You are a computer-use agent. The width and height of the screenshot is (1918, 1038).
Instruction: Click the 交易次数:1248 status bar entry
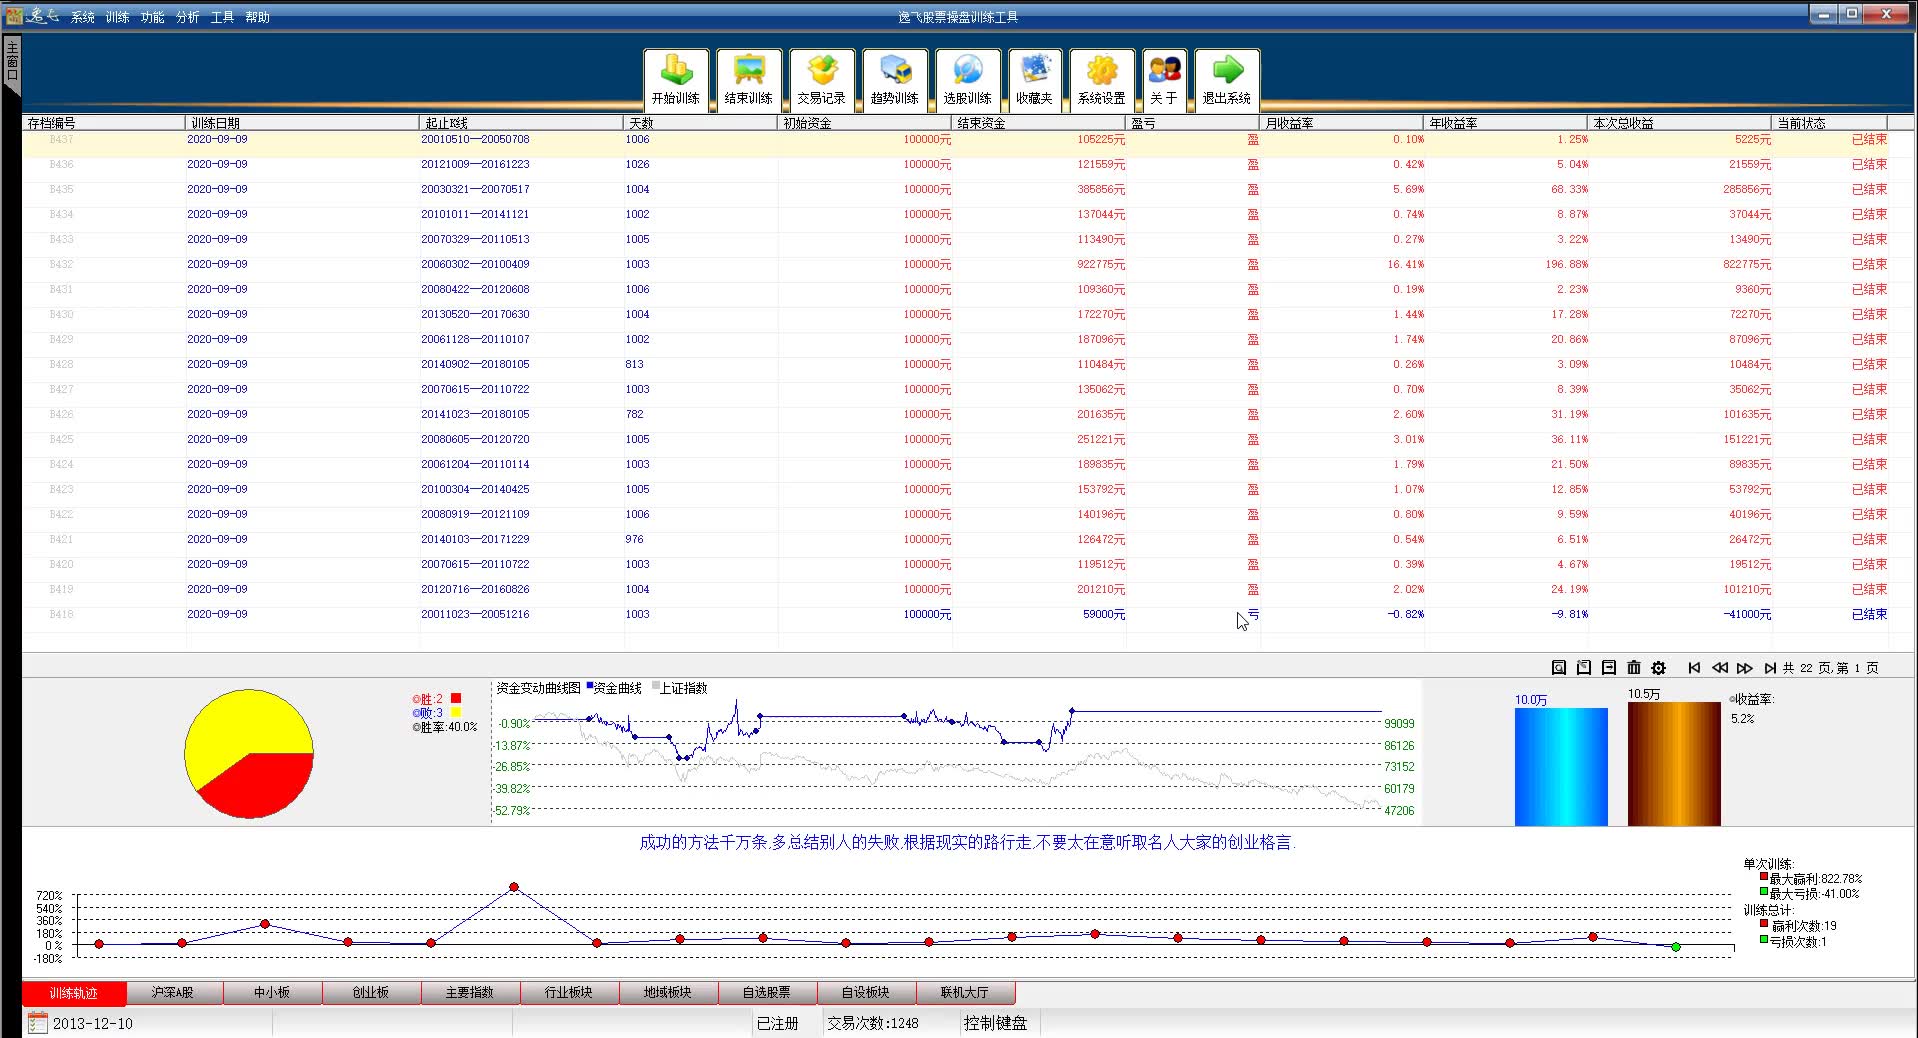tap(872, 1023)
